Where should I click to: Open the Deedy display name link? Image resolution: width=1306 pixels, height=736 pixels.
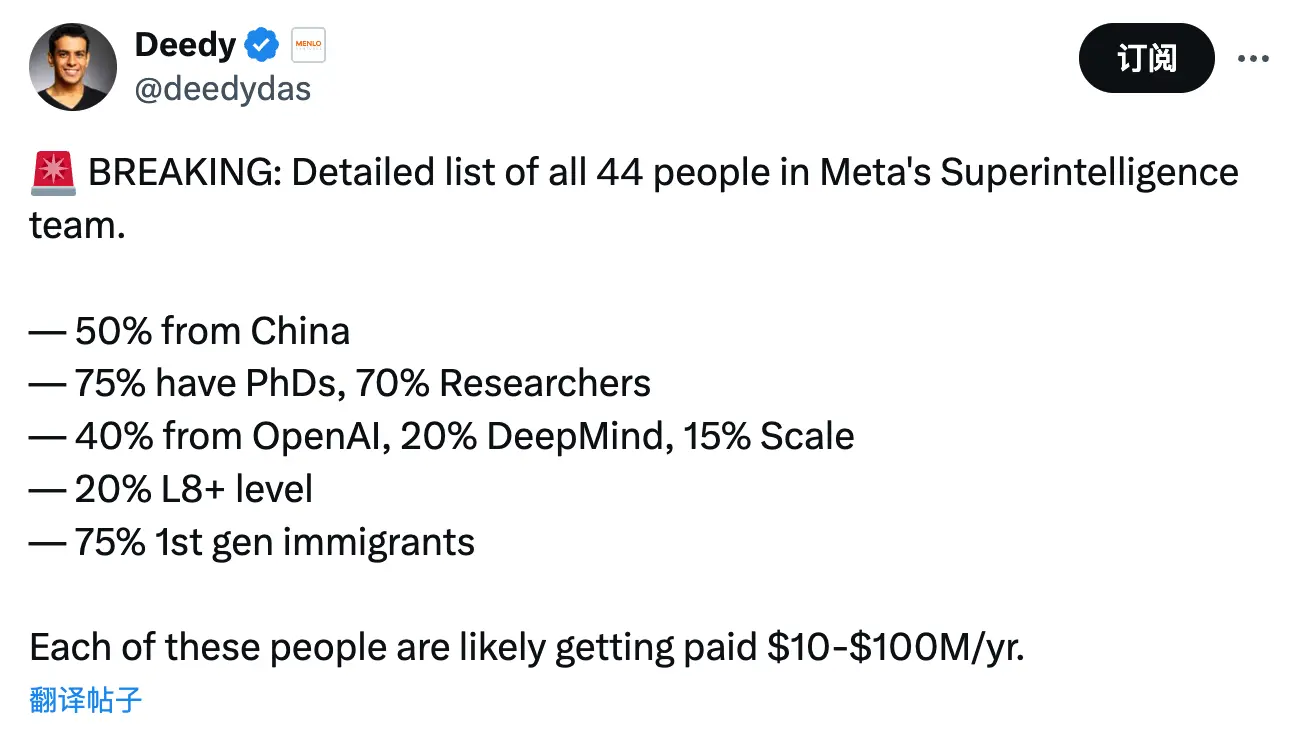coord(185,45)
